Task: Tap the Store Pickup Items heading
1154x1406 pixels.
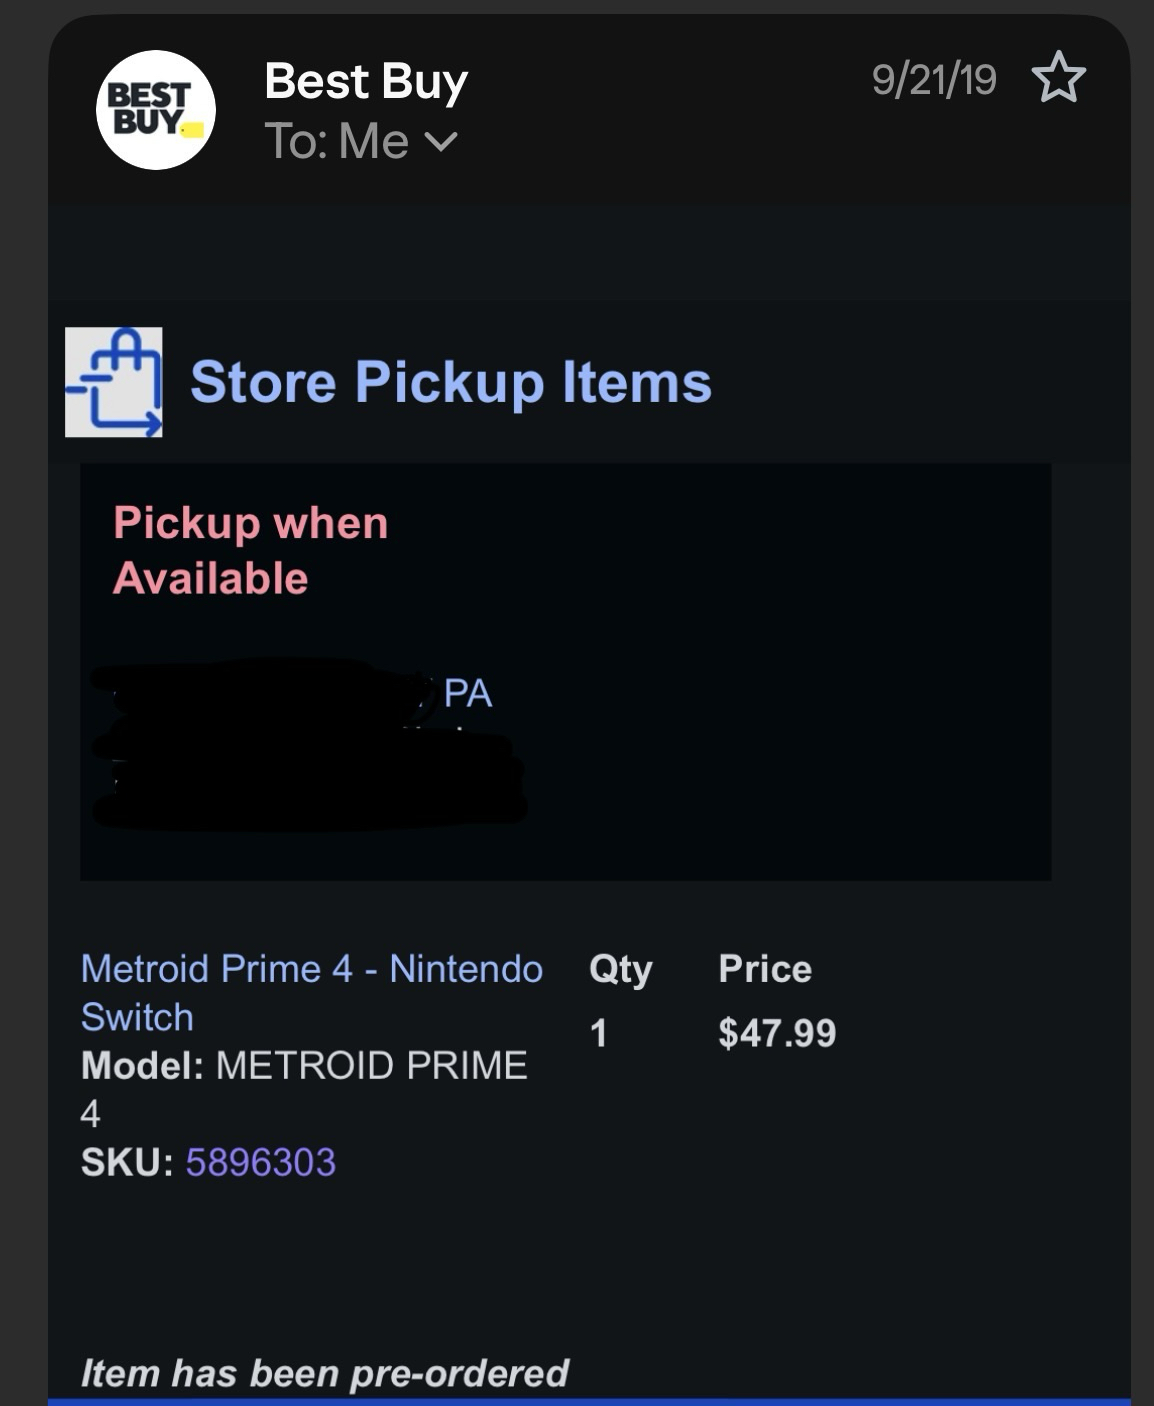Action: coord(451,382)
